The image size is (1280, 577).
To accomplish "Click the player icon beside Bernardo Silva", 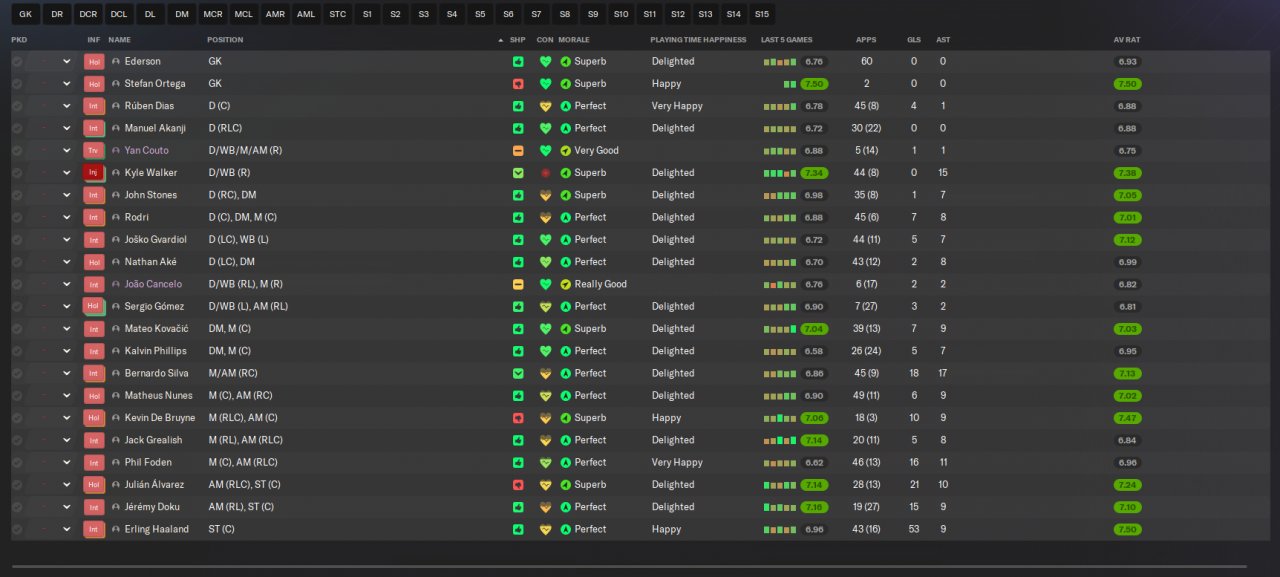I will click(x=116, y=373).
